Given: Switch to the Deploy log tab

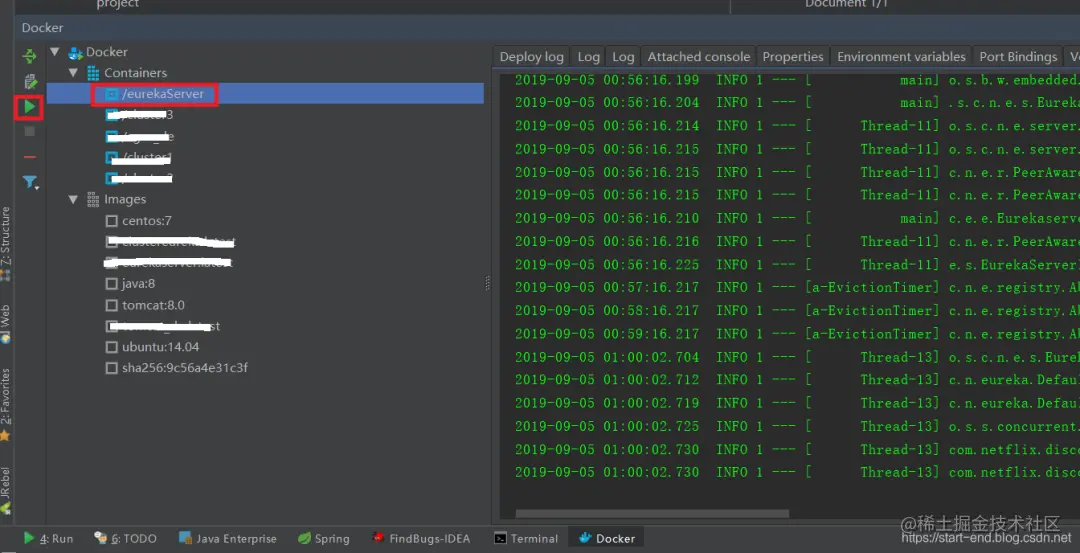Looking at the screenshot, I should 531,56.
